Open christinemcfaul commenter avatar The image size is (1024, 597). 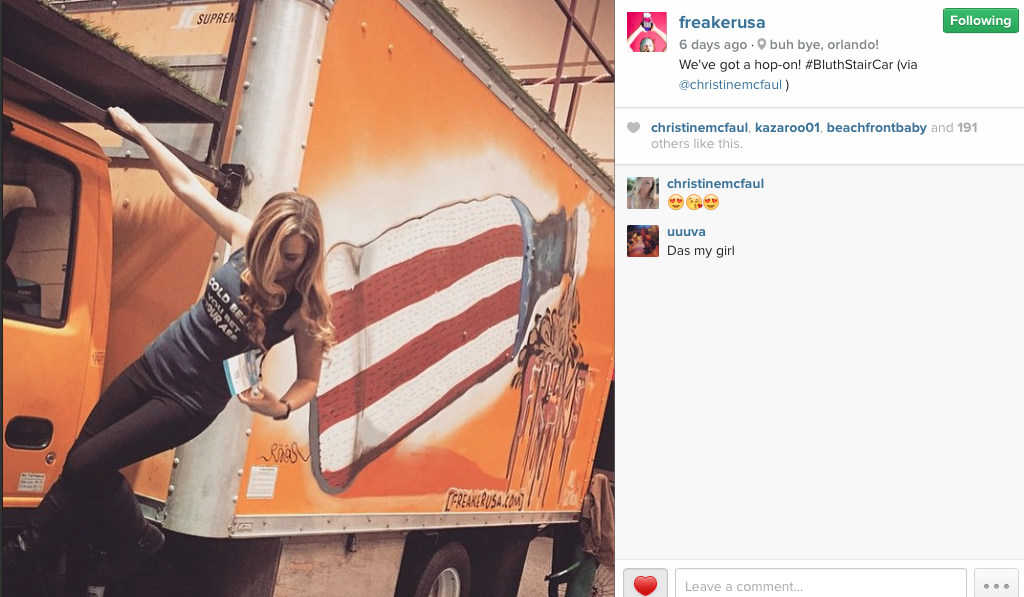click(x=643, y=193)
